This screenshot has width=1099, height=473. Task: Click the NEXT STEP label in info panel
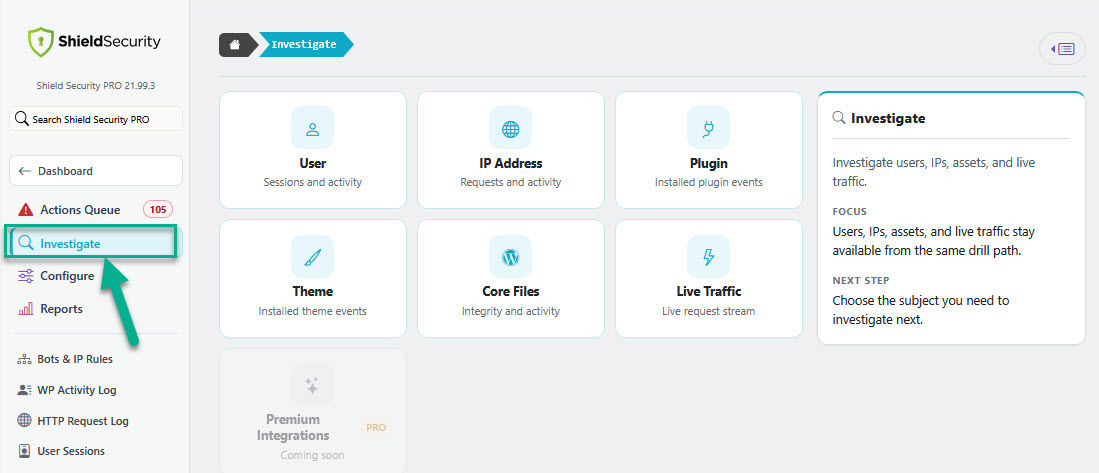tap(861, 280)
